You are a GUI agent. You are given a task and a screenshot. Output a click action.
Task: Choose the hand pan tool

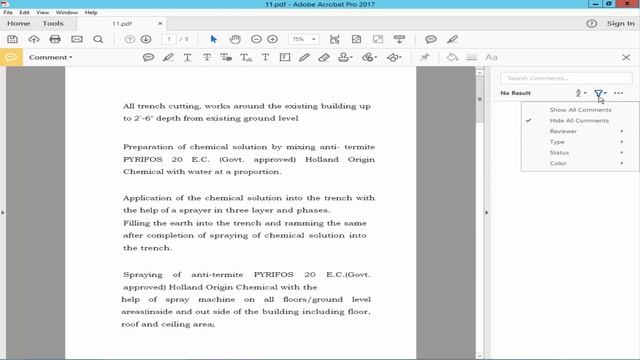tap(235, 39)
